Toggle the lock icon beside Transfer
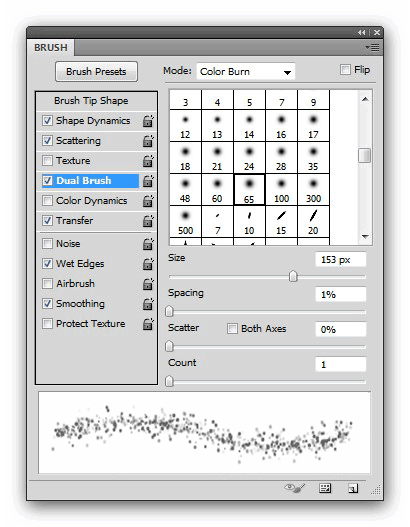Image resolution: width=410 pixels, height=527 pixels. [148, 221]
